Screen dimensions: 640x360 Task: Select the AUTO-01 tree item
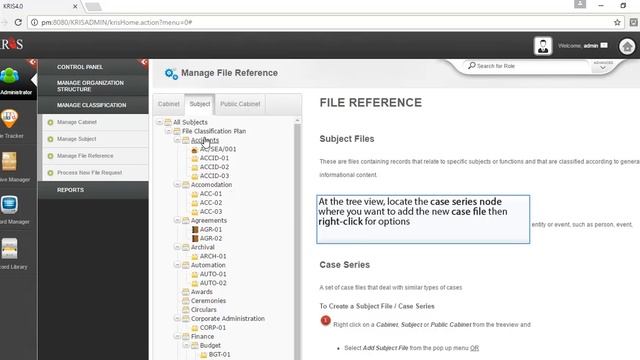pos(213,274)
